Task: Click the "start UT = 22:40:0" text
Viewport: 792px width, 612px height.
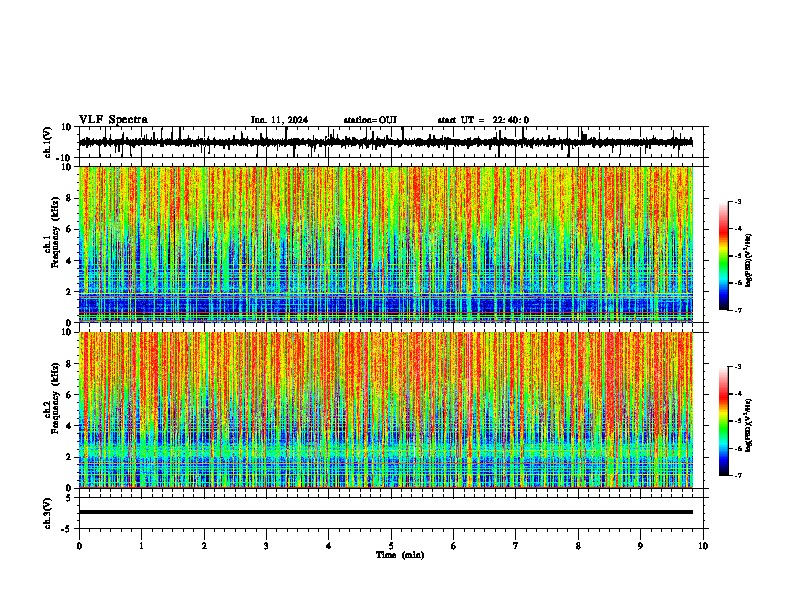Action: click(483, 120)
